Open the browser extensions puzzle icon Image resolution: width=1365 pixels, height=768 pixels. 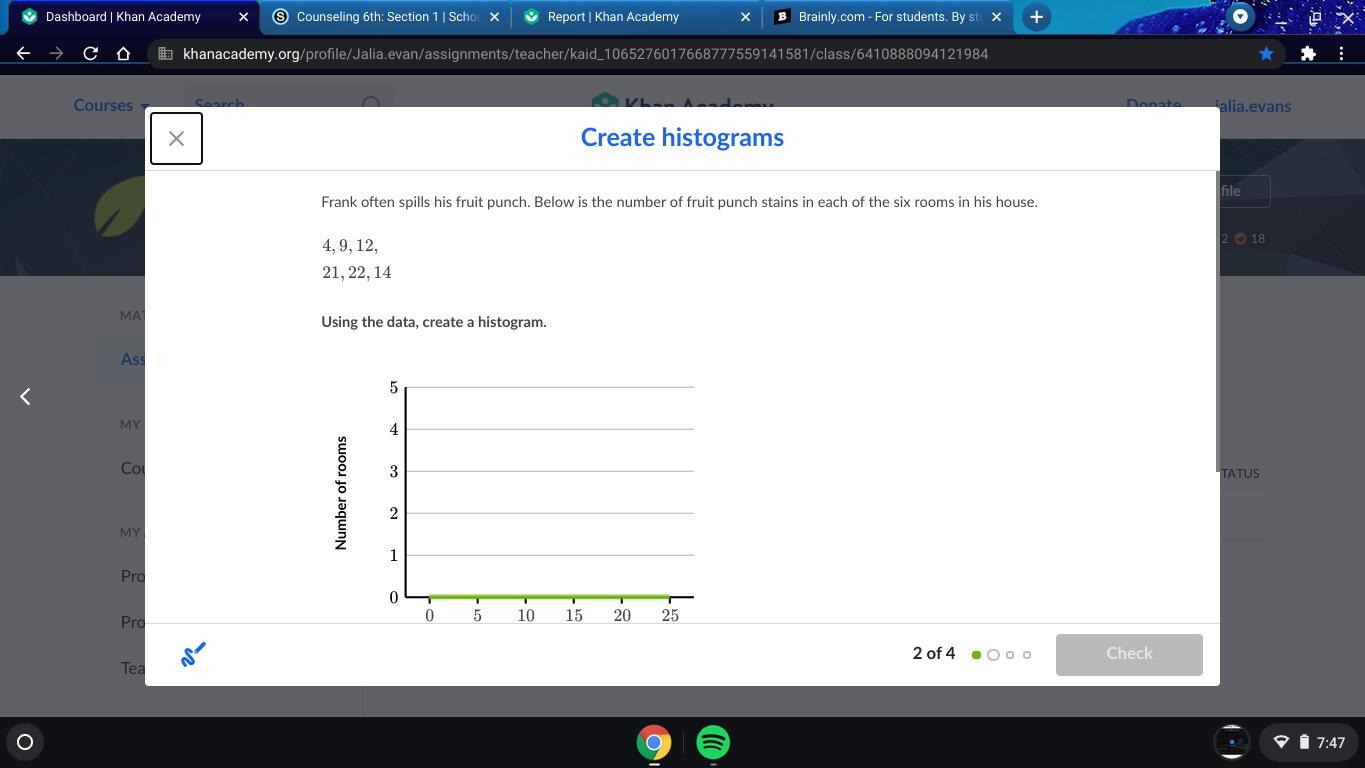1308,54
